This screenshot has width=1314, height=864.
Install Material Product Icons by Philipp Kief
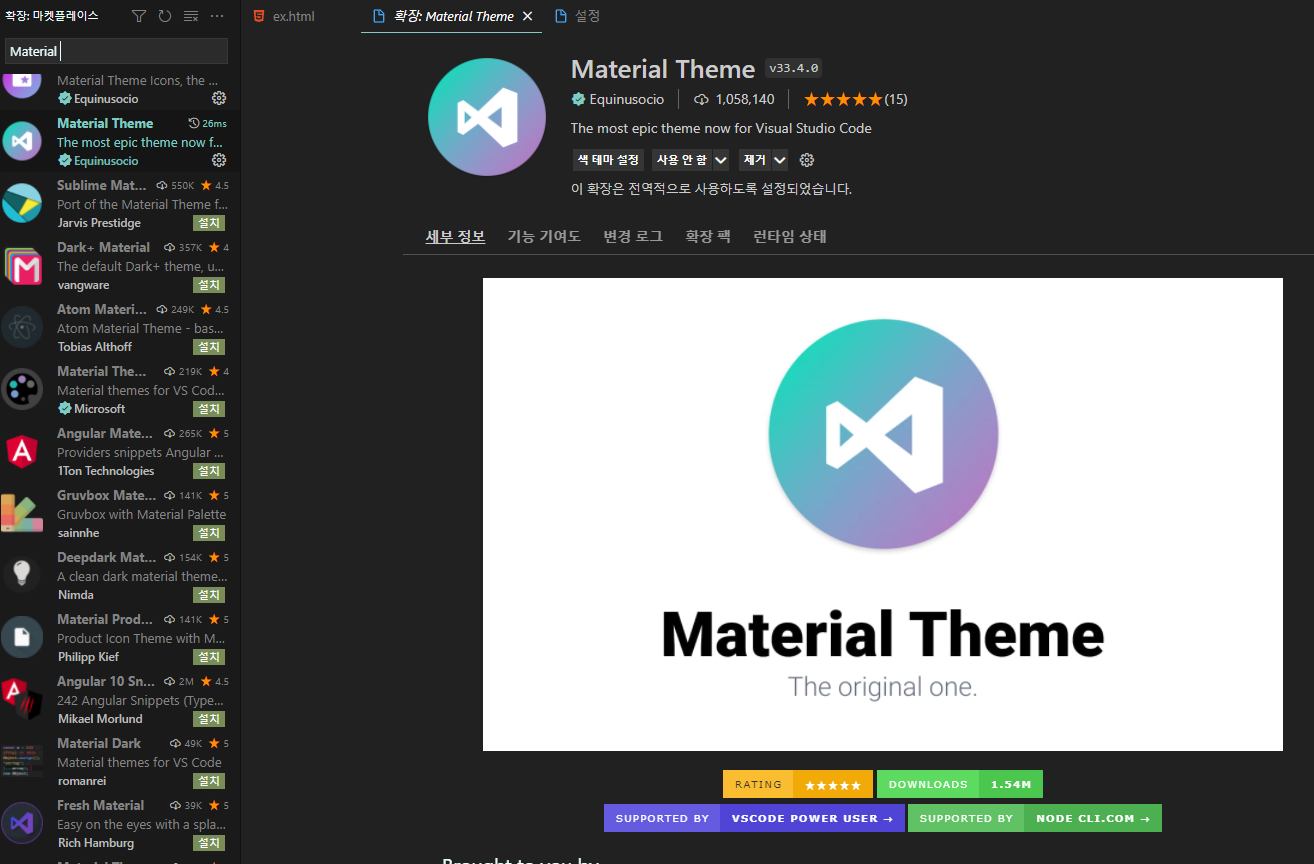209,657
